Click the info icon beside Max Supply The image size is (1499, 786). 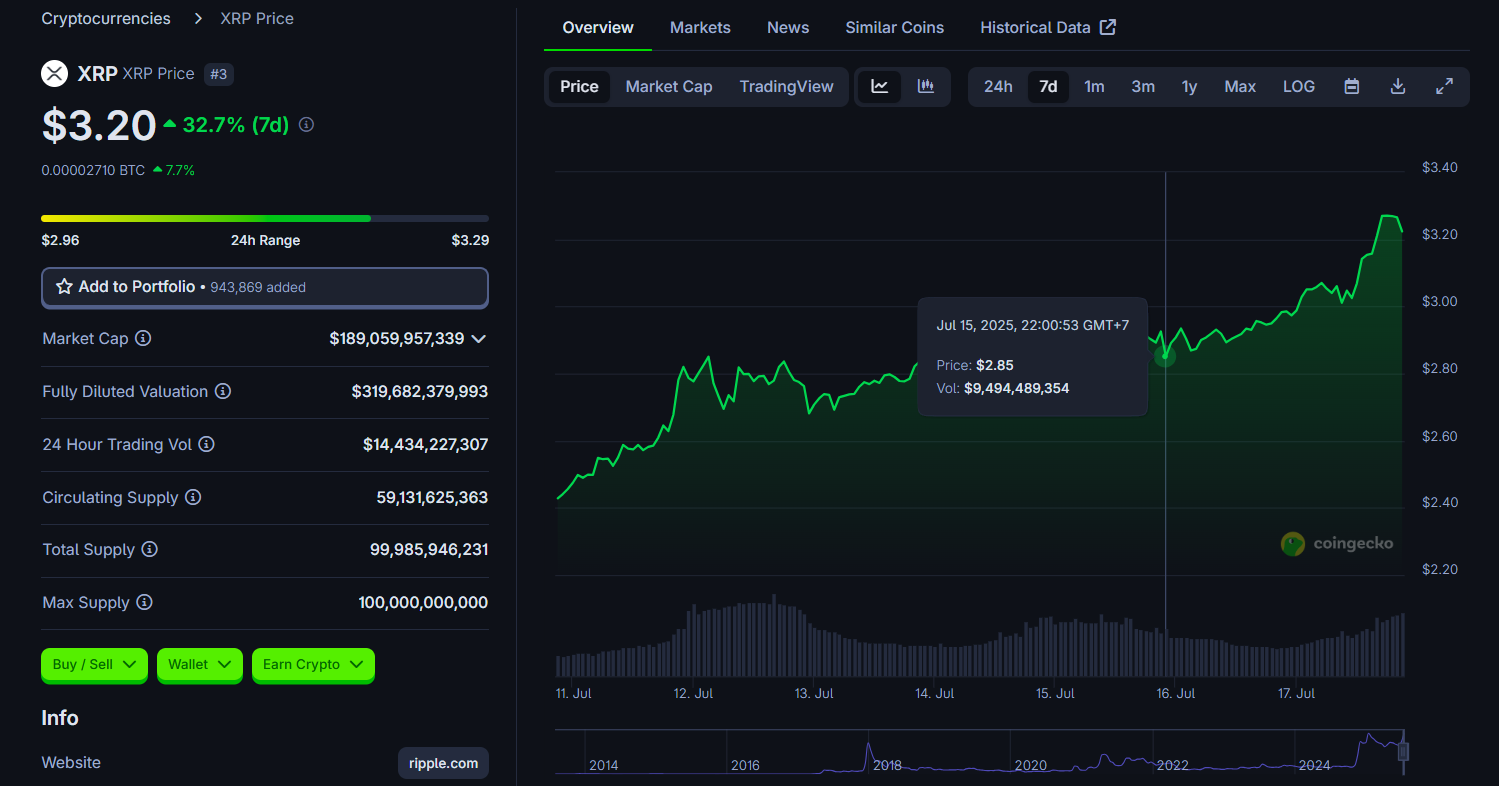point(144,602)
